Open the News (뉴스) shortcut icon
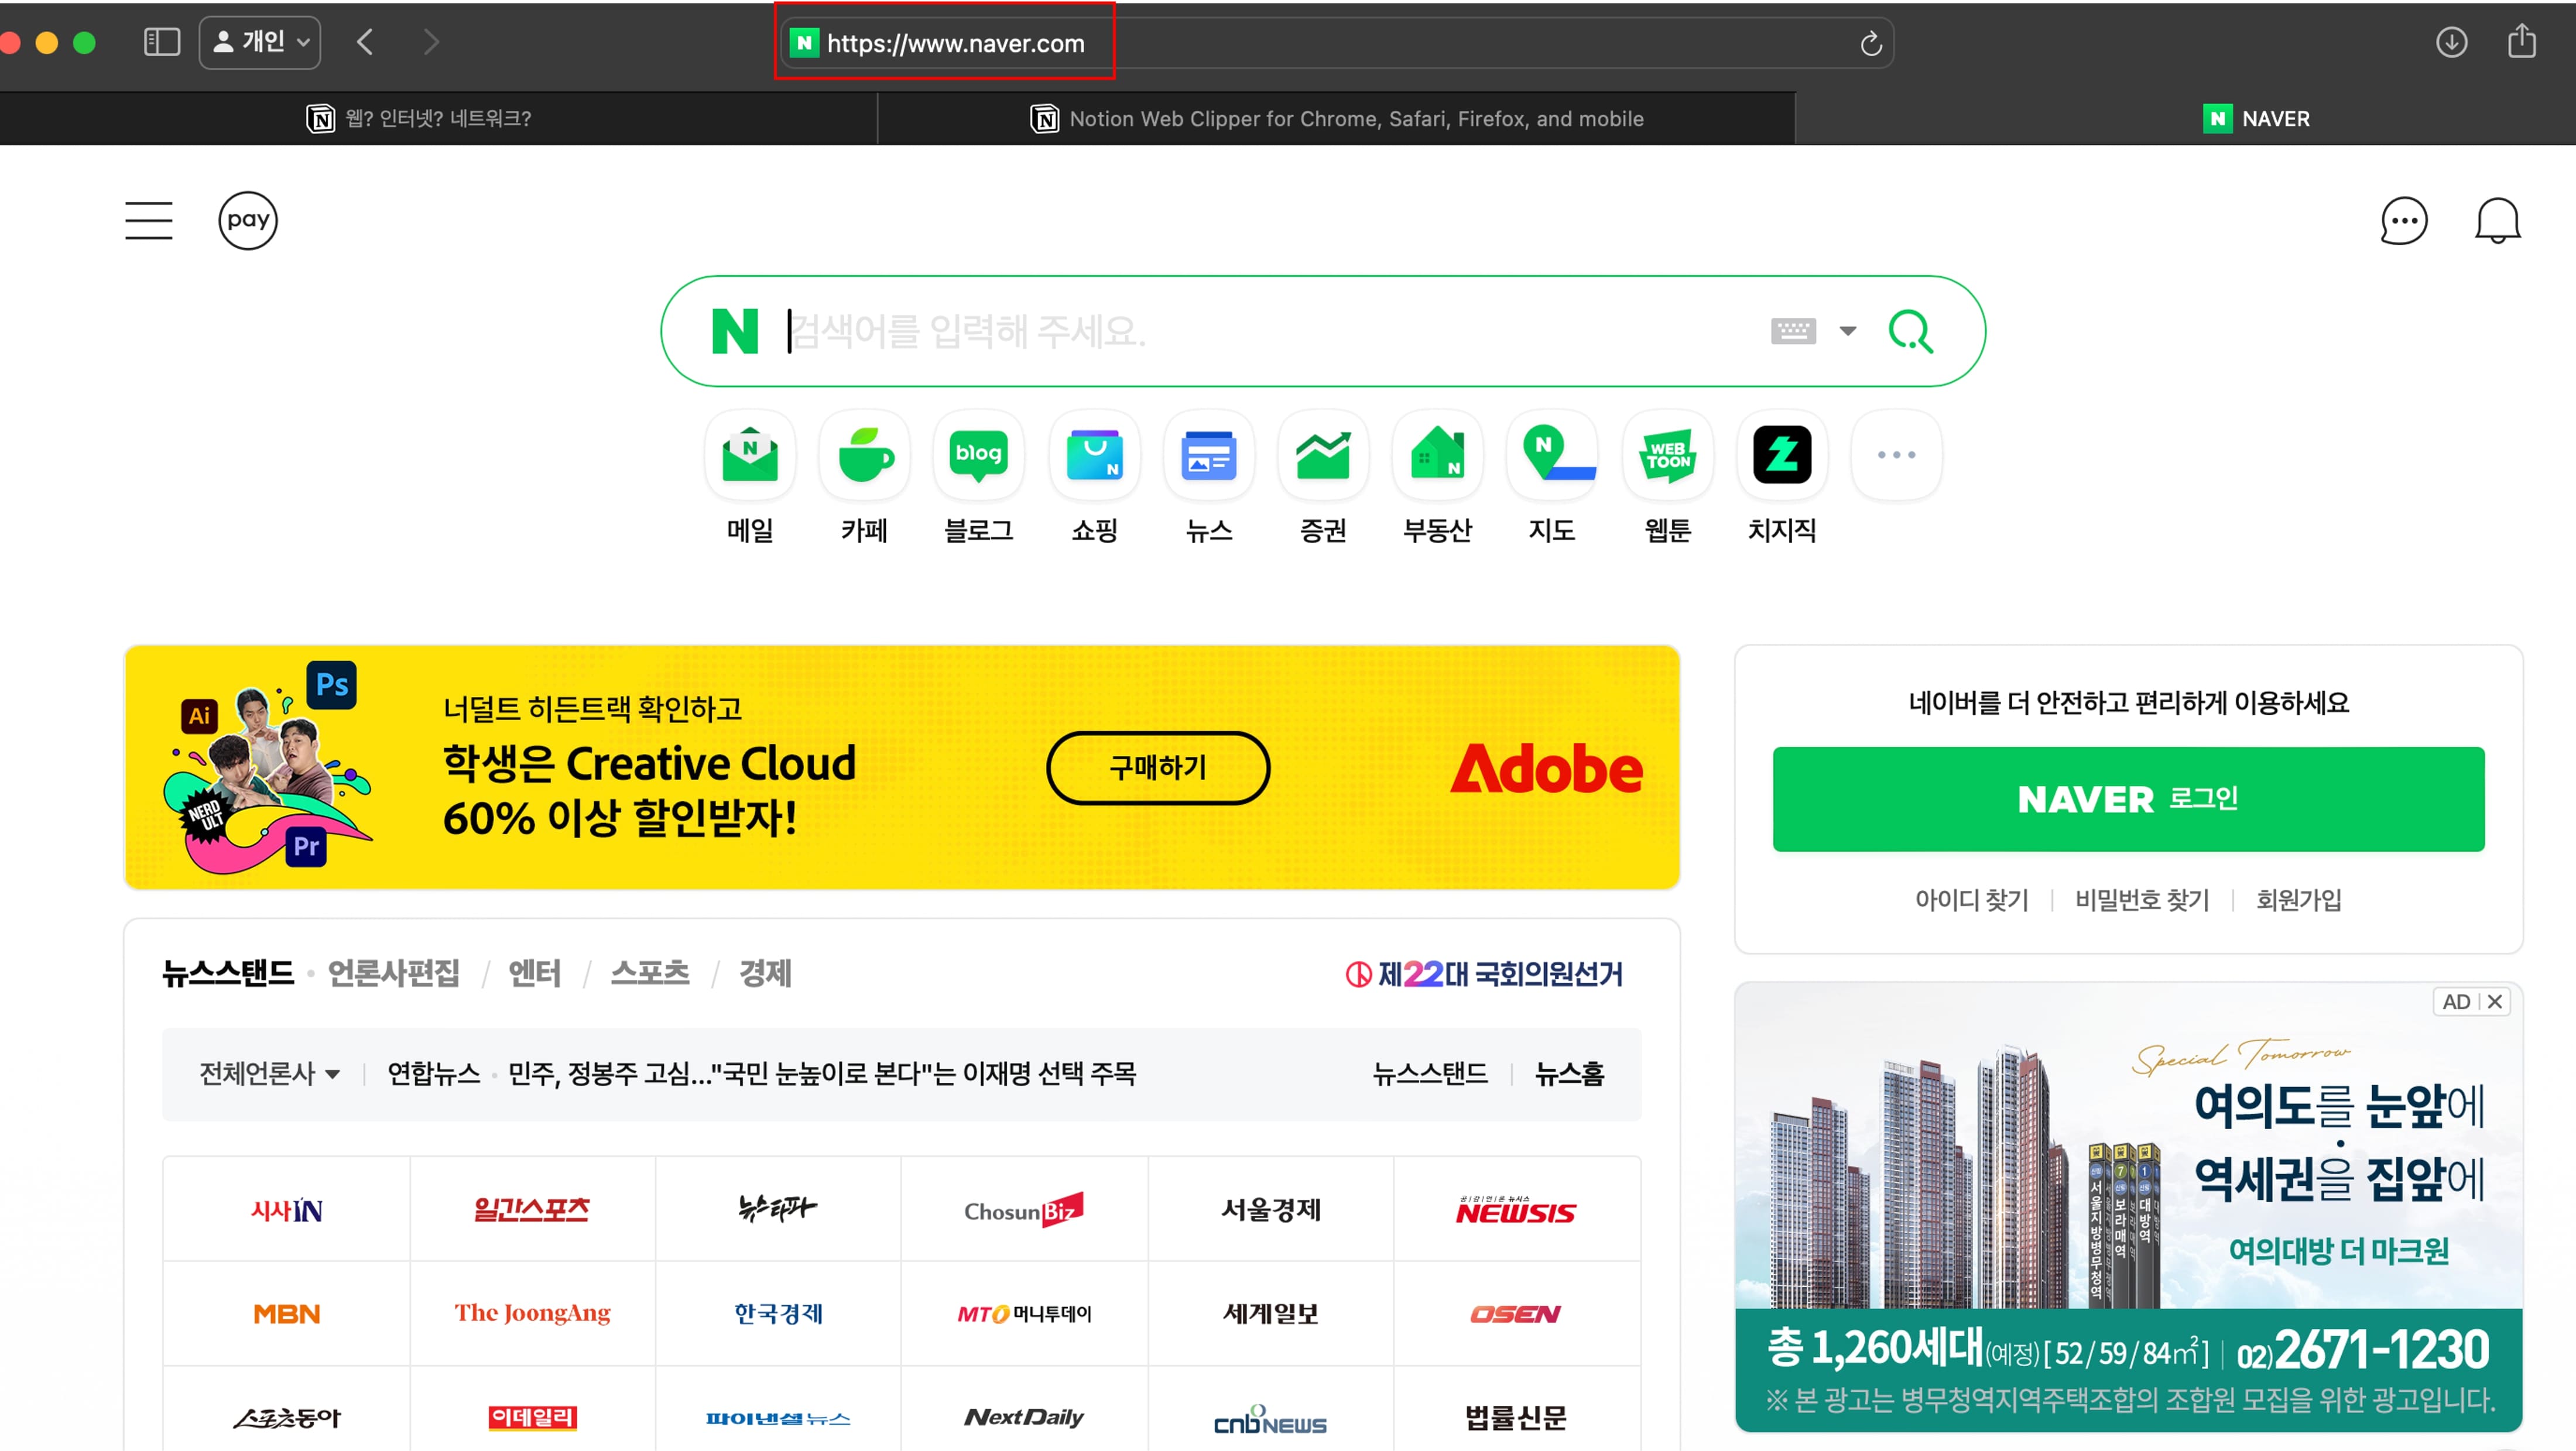Viewport: 2576px width, 1451px height. coord(1208,455)
